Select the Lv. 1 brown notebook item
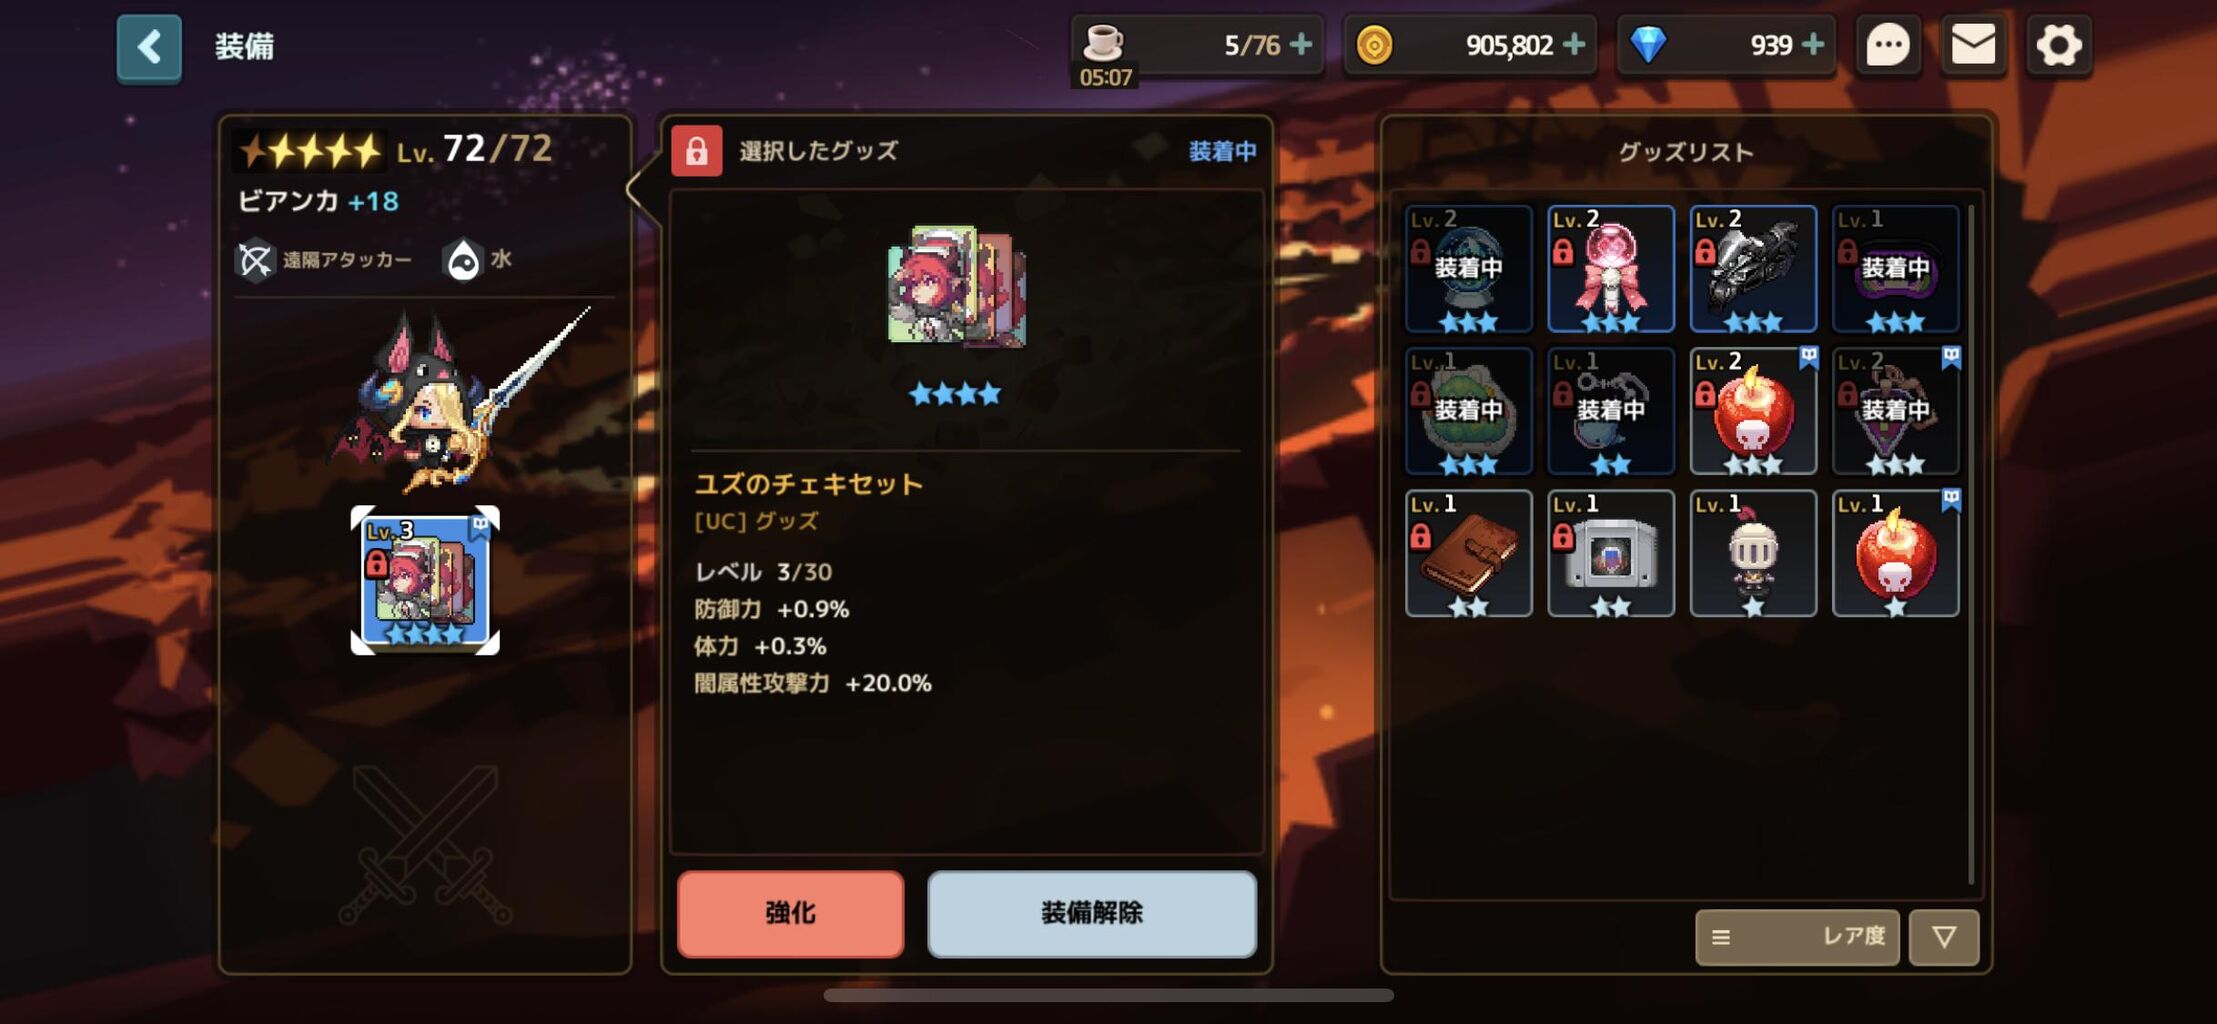Screen dimensions: 2217x1024 click(1469, 553)
